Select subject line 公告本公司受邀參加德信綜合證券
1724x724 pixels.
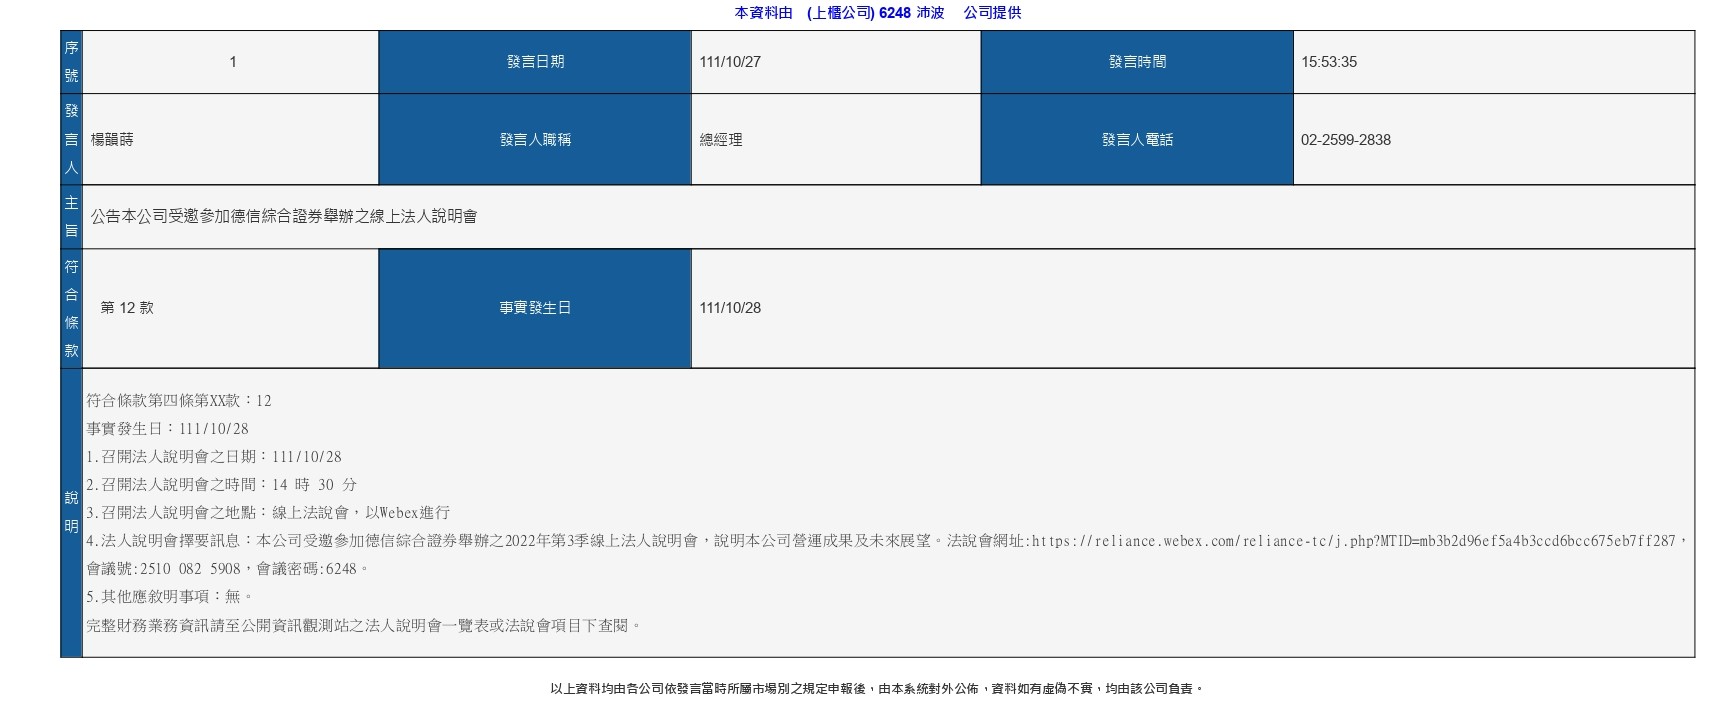point(284,216)
